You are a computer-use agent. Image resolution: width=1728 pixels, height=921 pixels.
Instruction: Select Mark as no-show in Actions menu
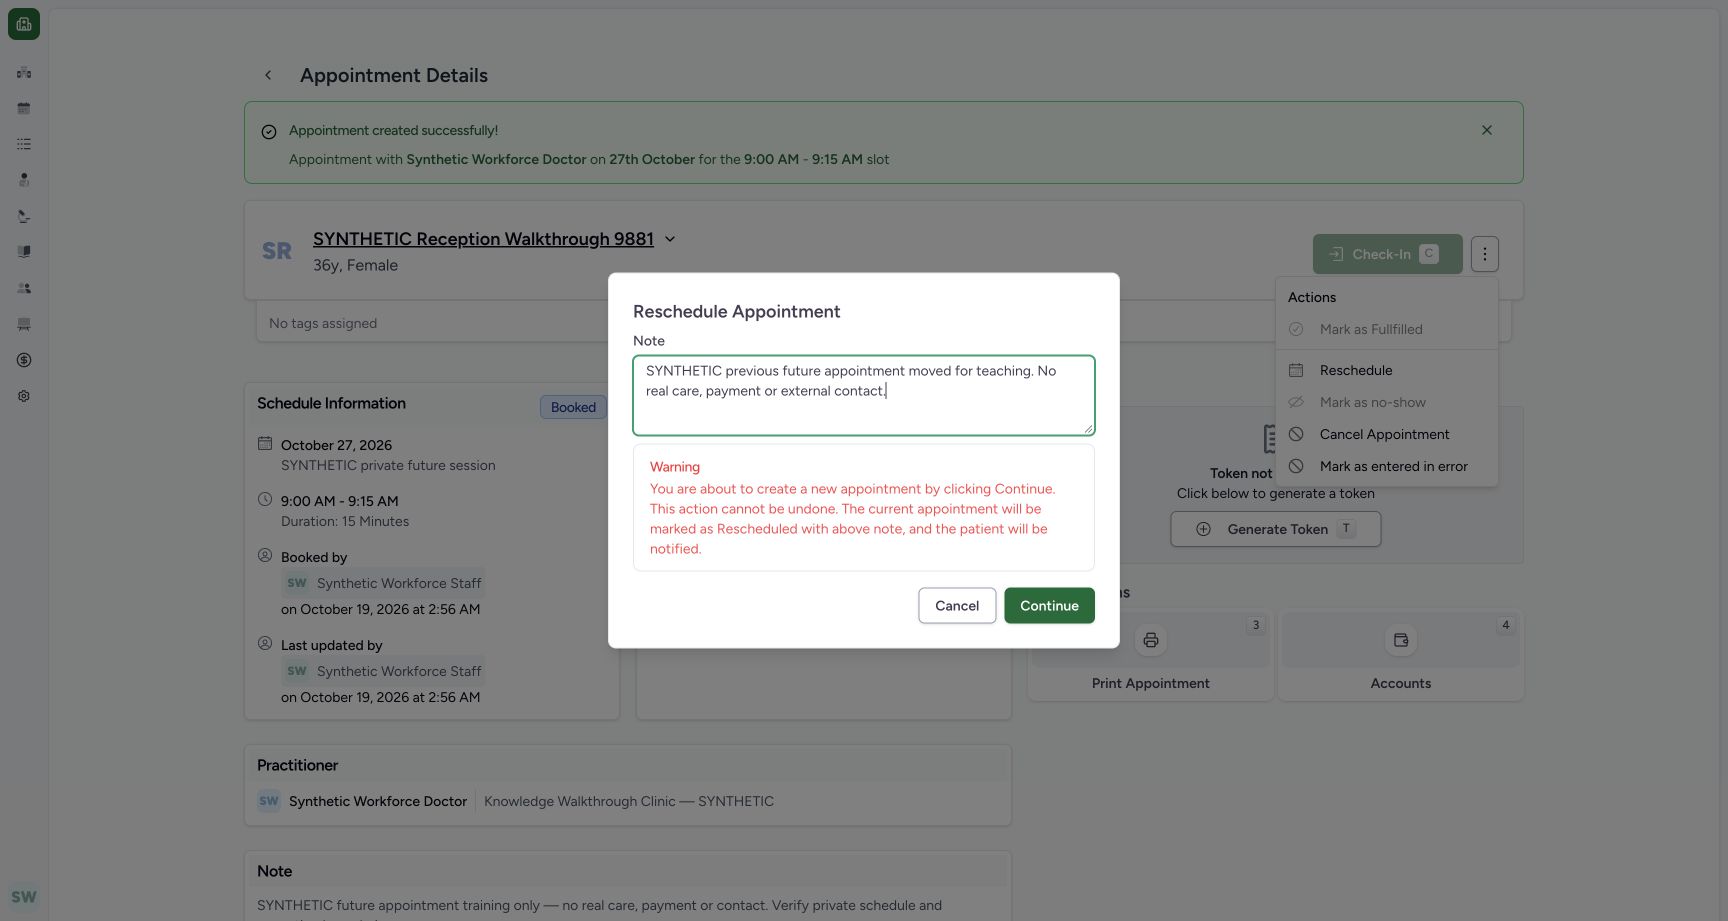(x=1387, y=402)
